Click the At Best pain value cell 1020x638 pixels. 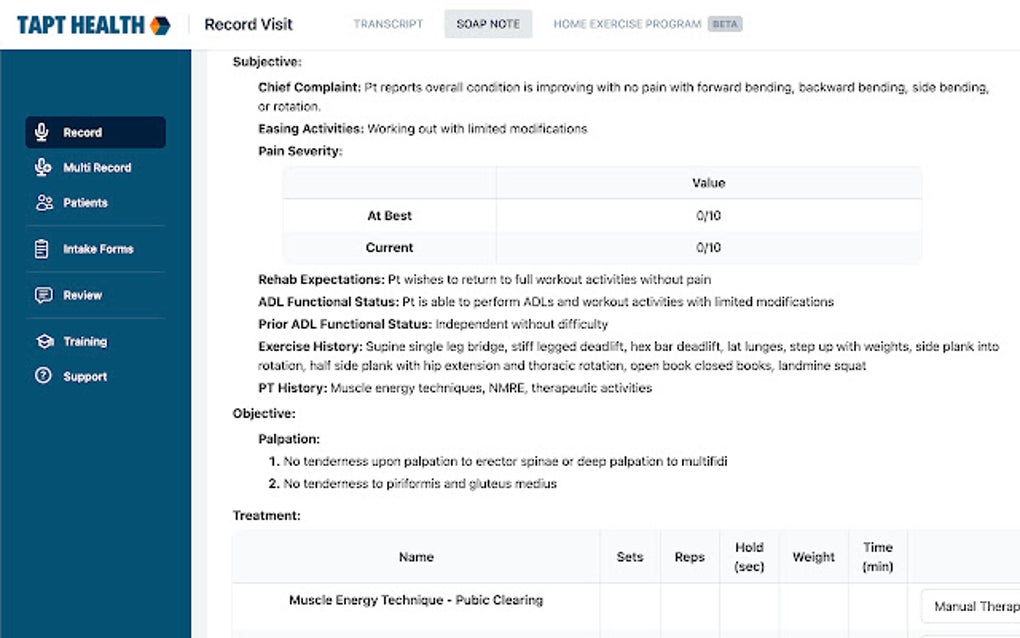(x=707, y=215)
